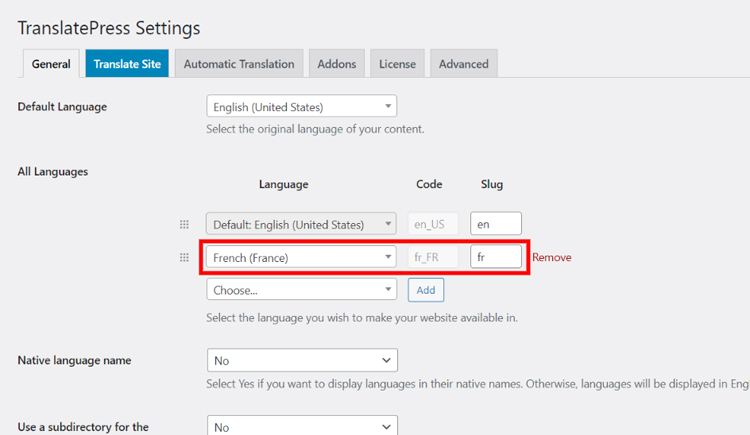Click drag handle beside French (France) row

tap(184, 257)
